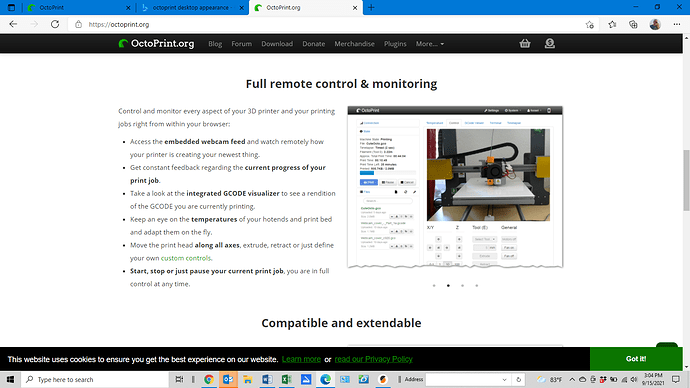Open the notification center icon
Screen dimensions: 690x388
(676, 379)
